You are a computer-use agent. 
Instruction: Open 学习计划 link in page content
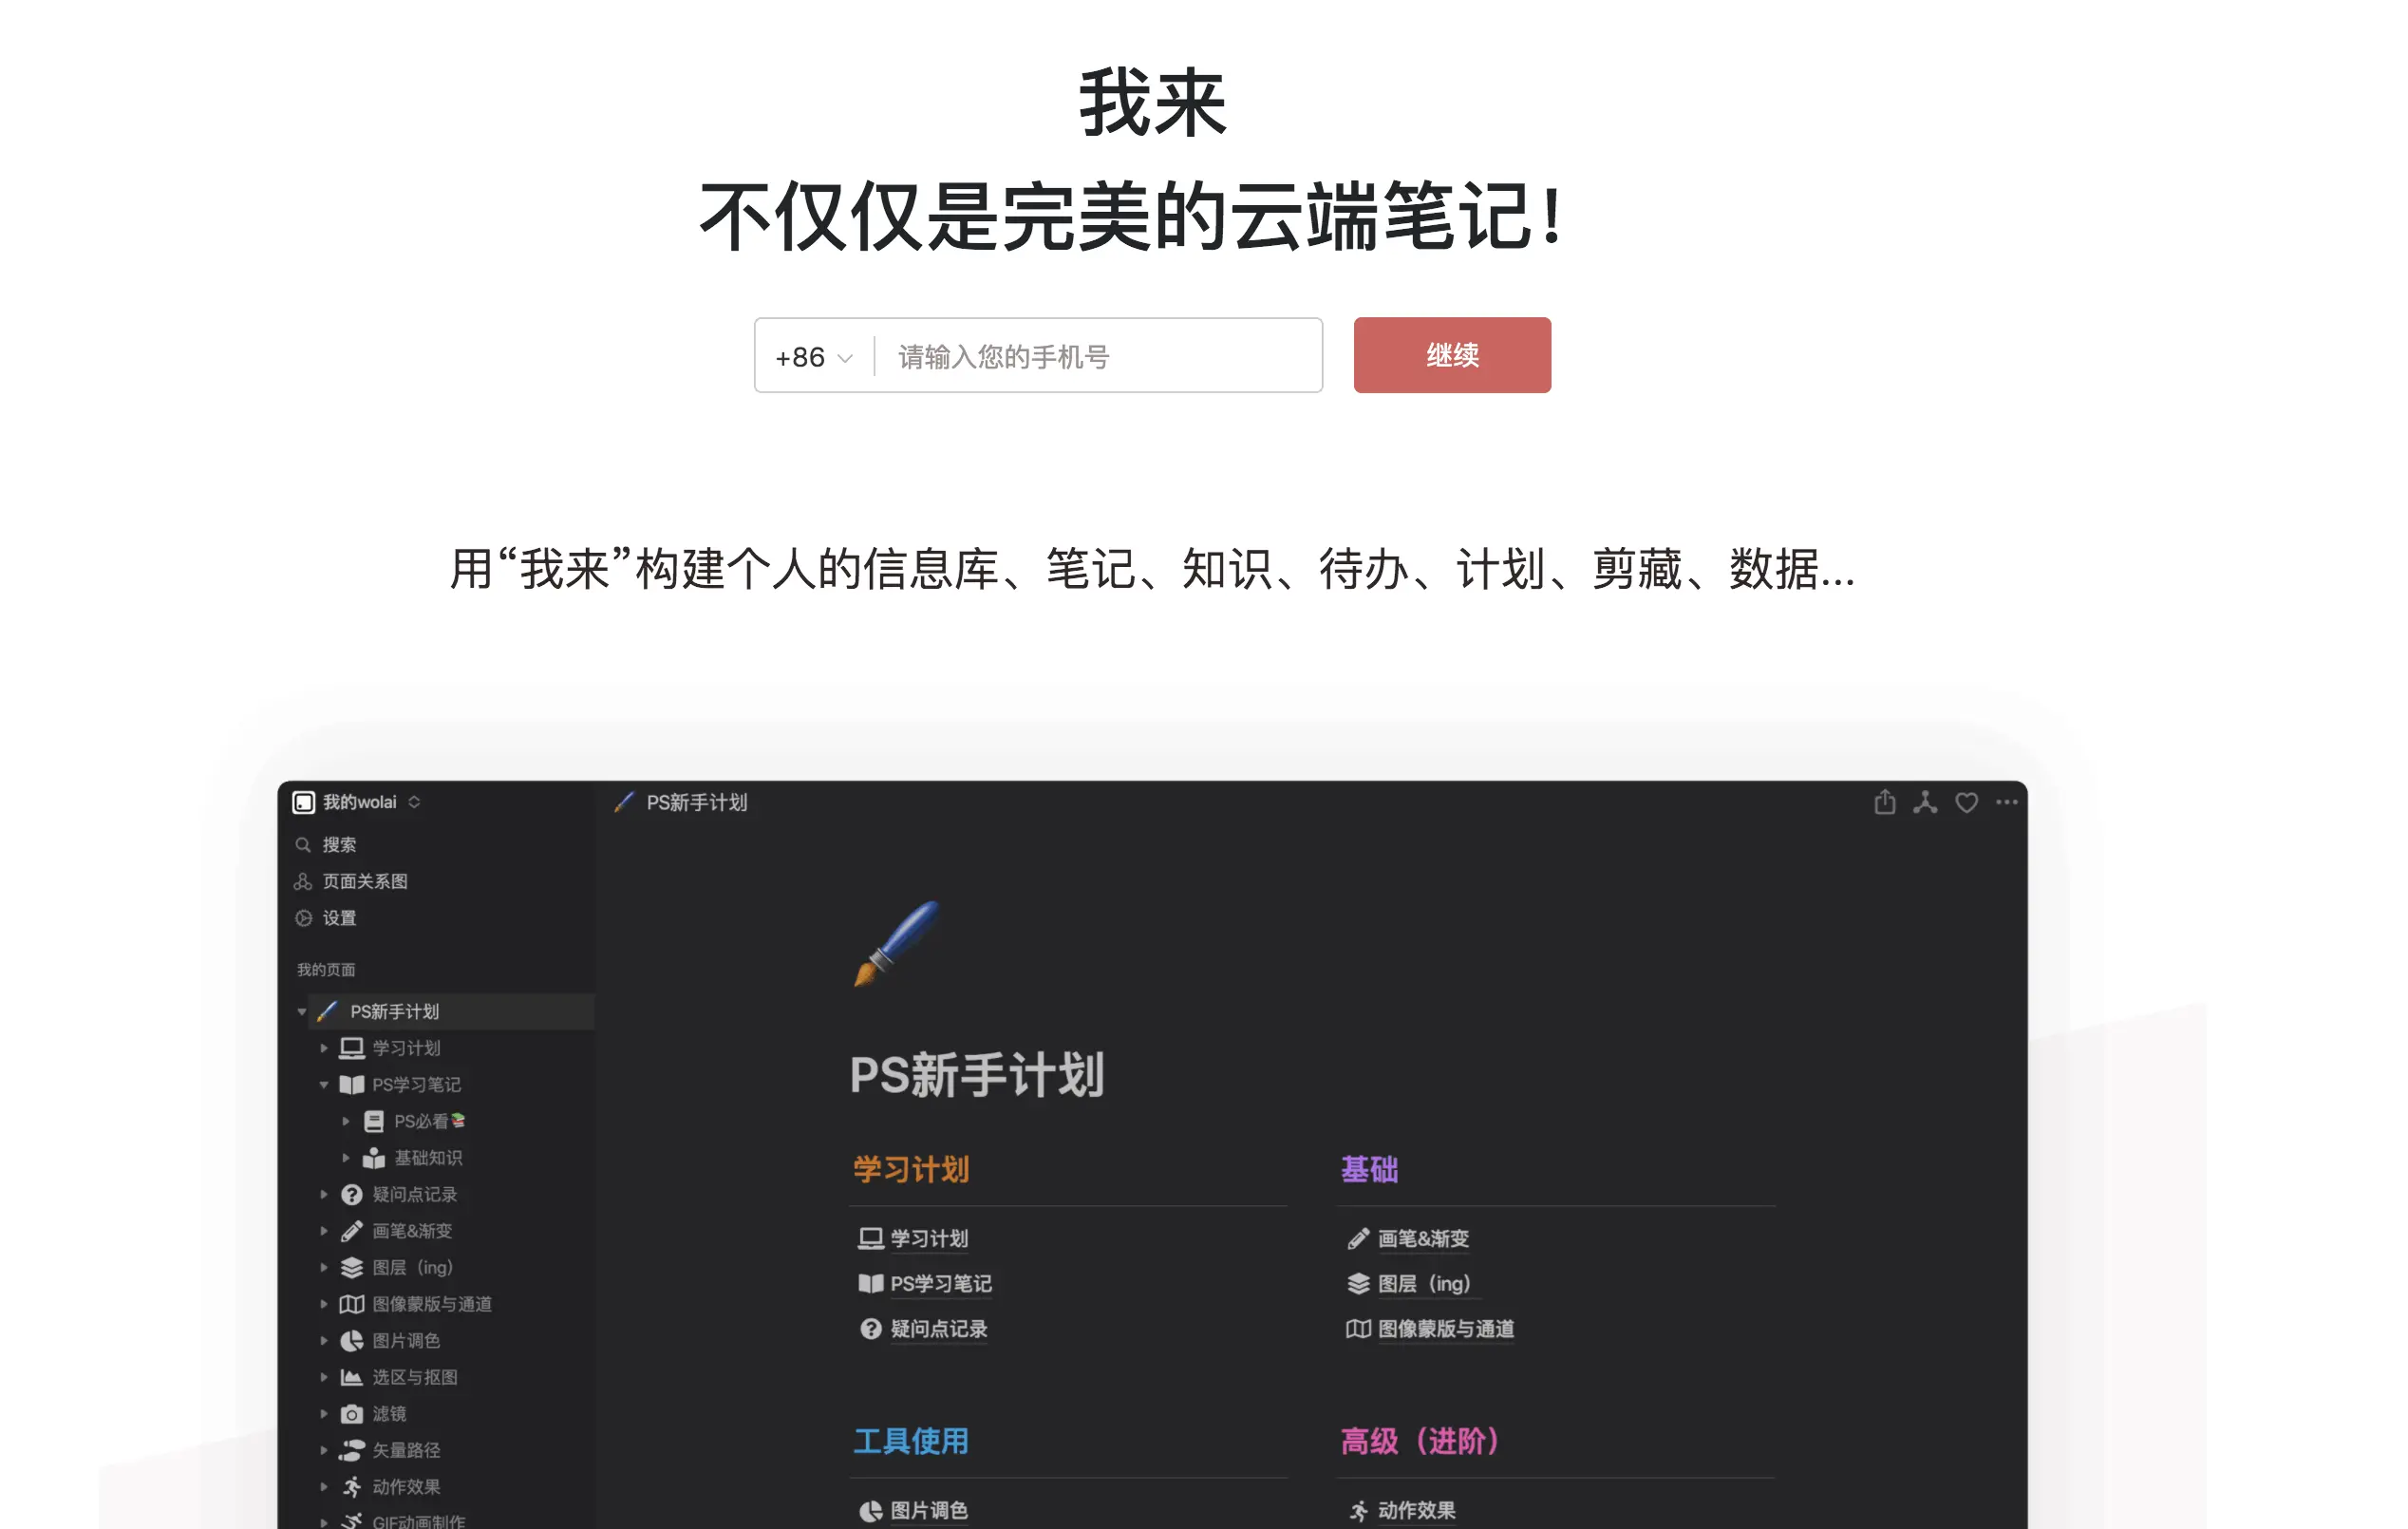pos(929,1238)
